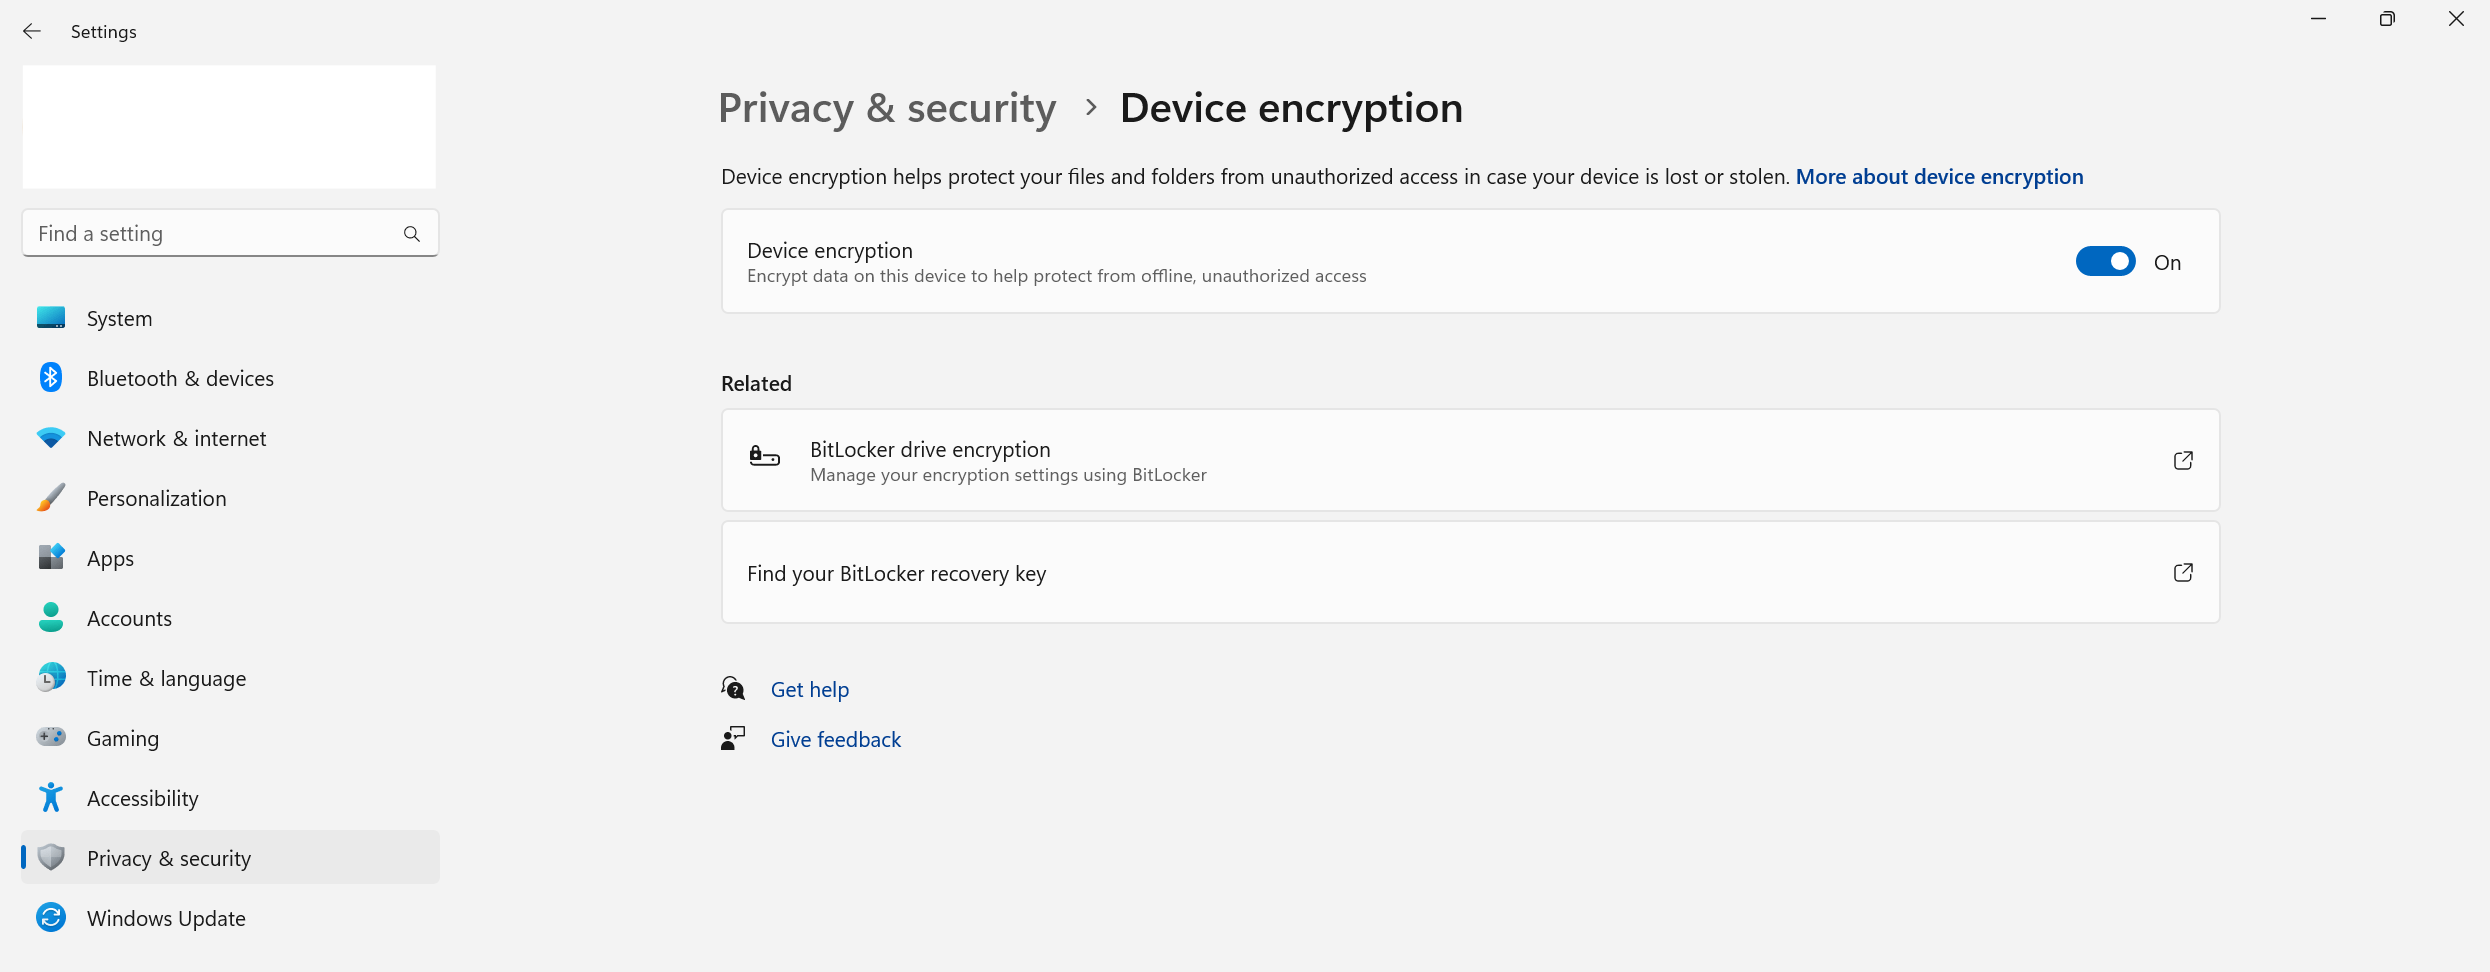Click the Bluetooth icon in sidebar
This screenshot has width=2490, height=972.
(51, 378)
